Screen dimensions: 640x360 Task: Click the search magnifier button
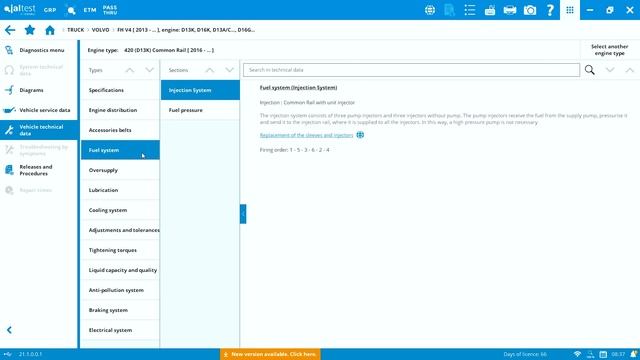pos(589,70)
